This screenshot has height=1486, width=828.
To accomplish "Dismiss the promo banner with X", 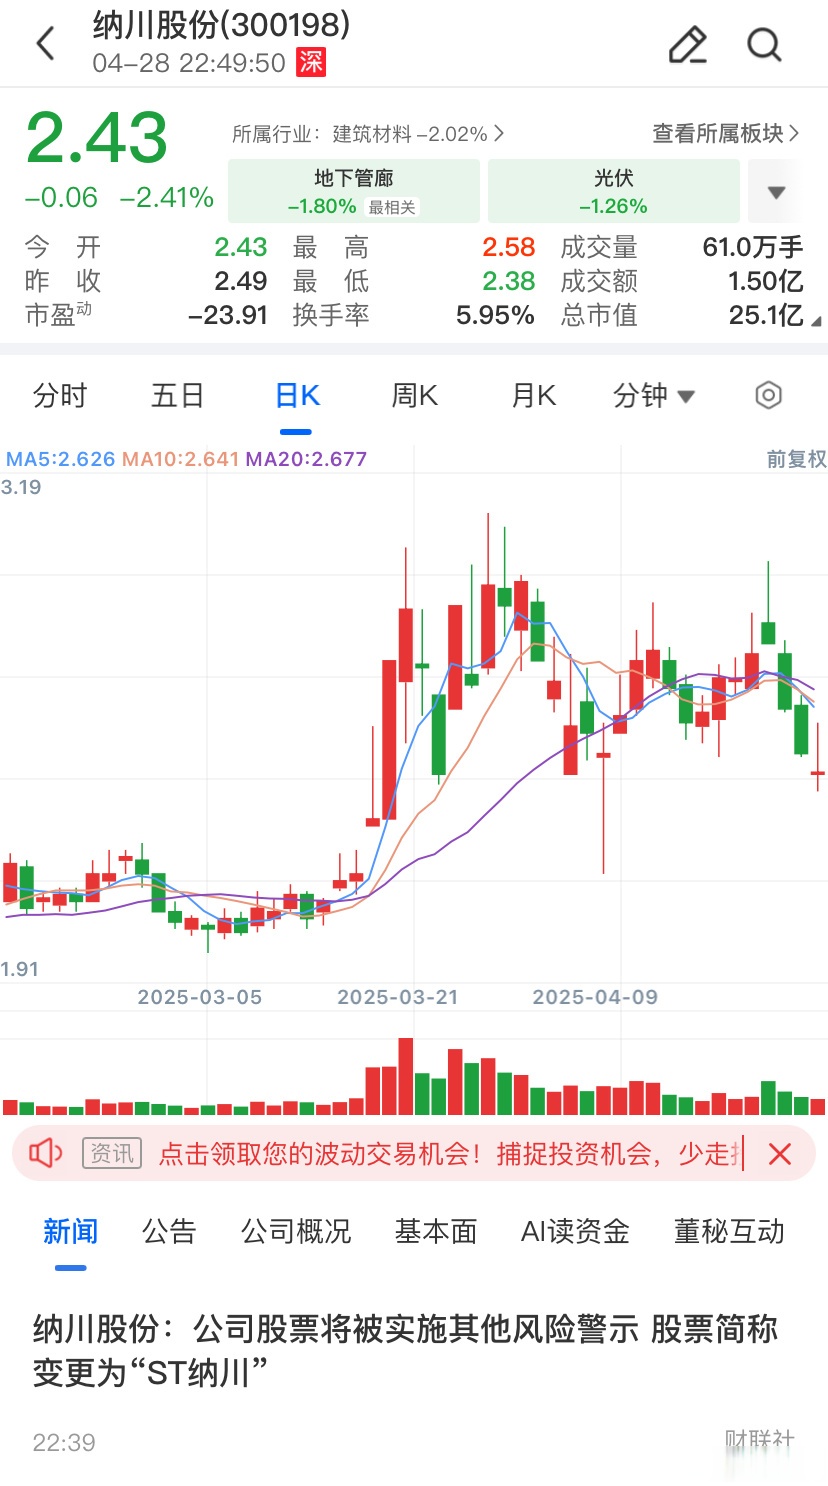I will tap(780, 1154).
